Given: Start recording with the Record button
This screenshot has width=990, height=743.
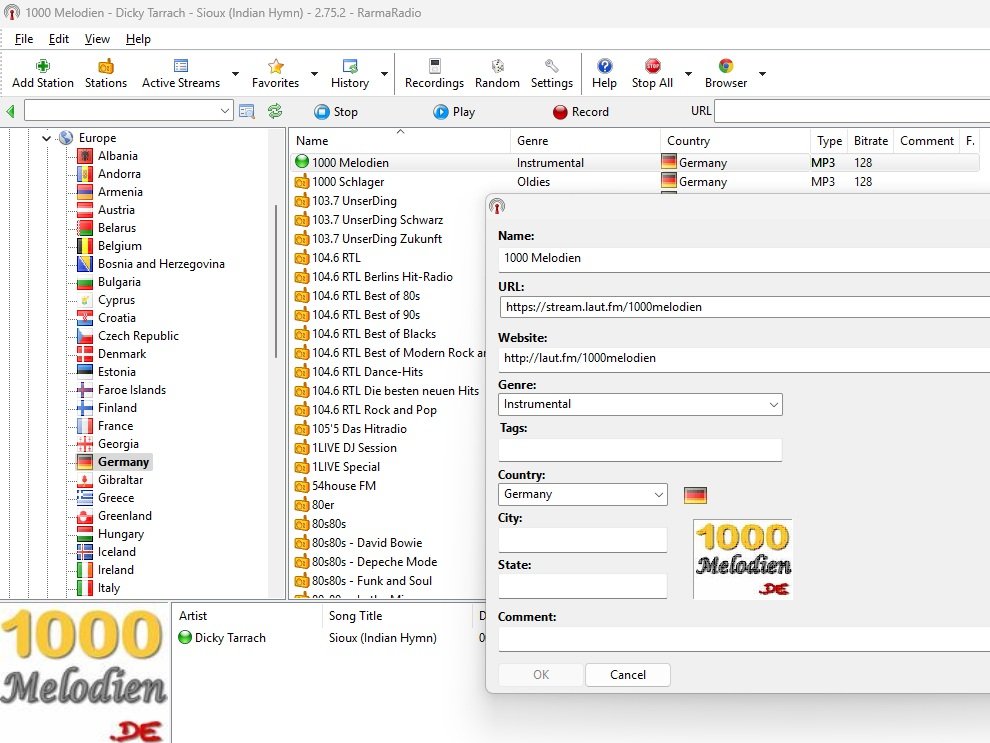Looking at the screenshot, I should coord(581,112).
